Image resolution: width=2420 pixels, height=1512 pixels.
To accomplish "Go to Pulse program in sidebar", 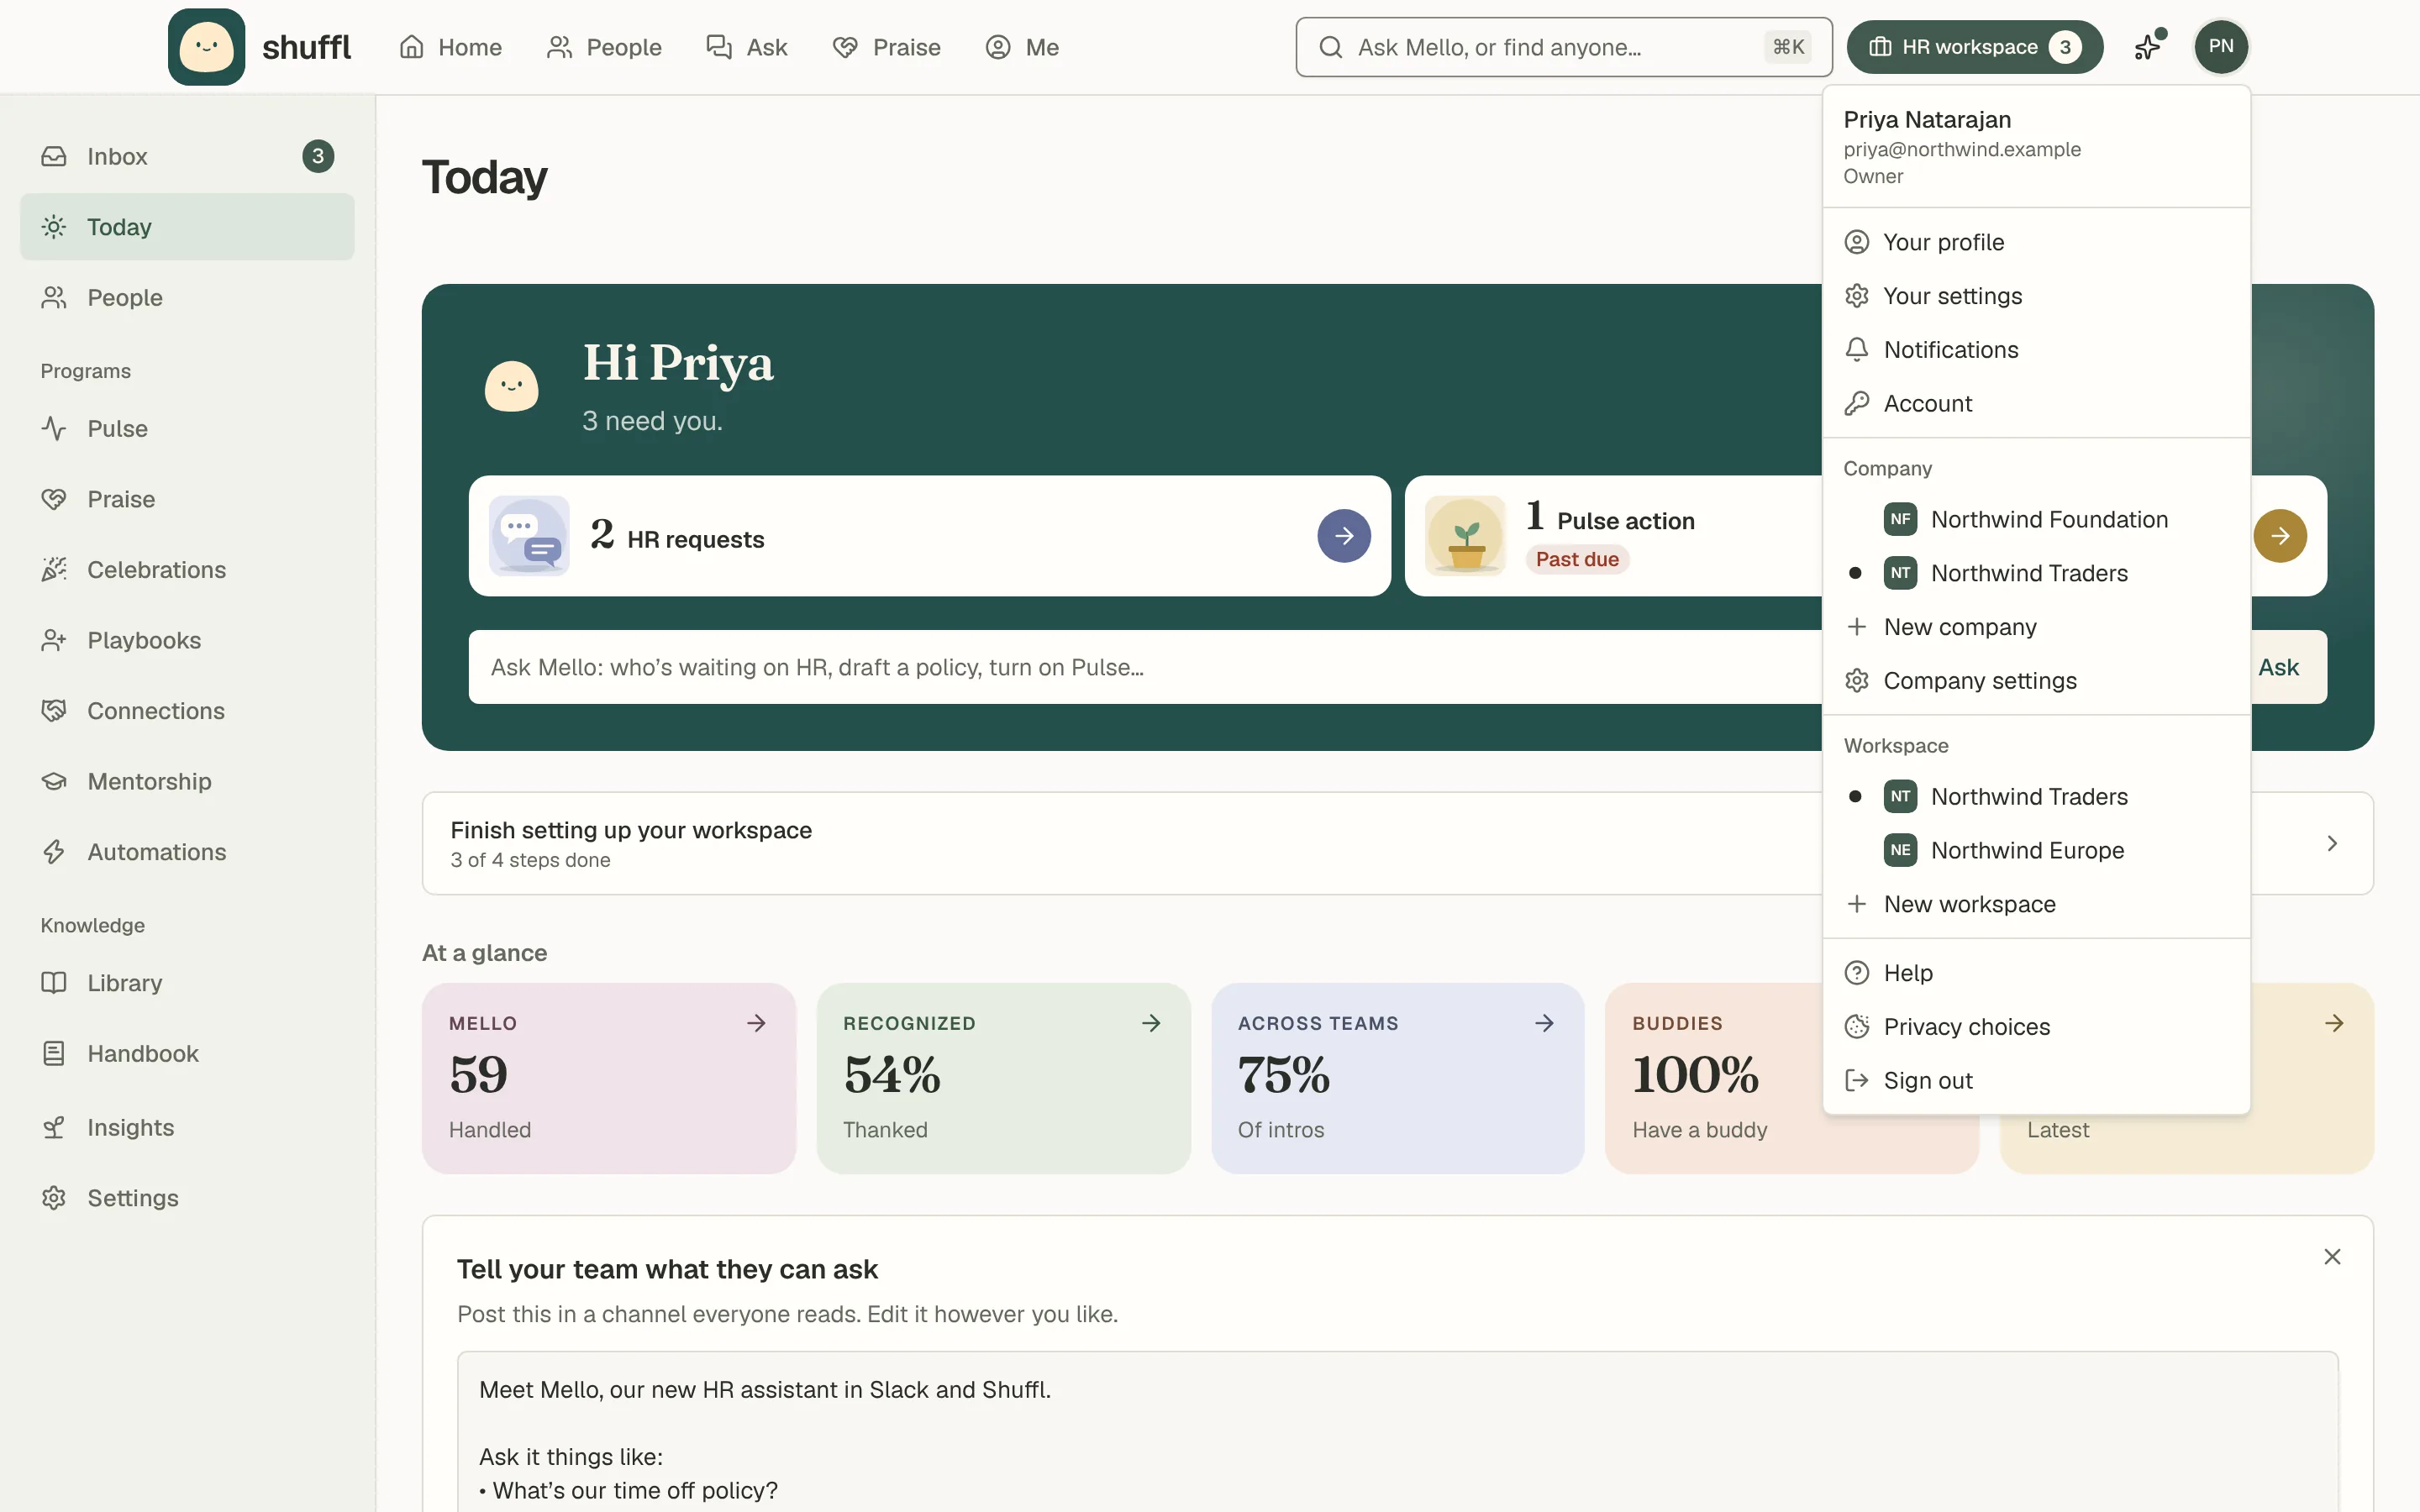I will [187, 428].
